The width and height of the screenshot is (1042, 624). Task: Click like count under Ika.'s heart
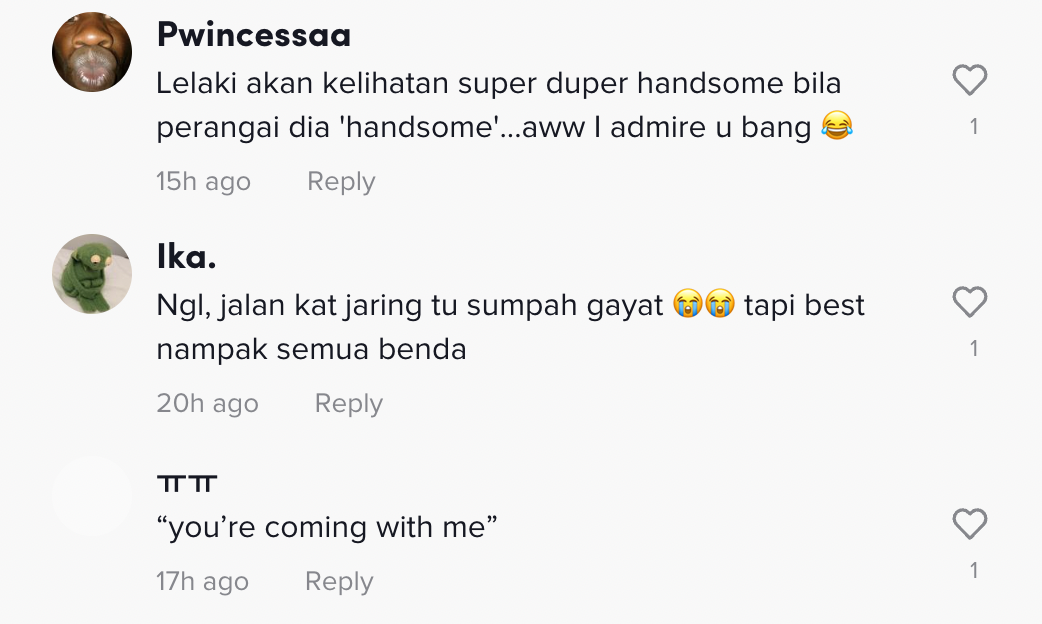(x=973, y=349)
